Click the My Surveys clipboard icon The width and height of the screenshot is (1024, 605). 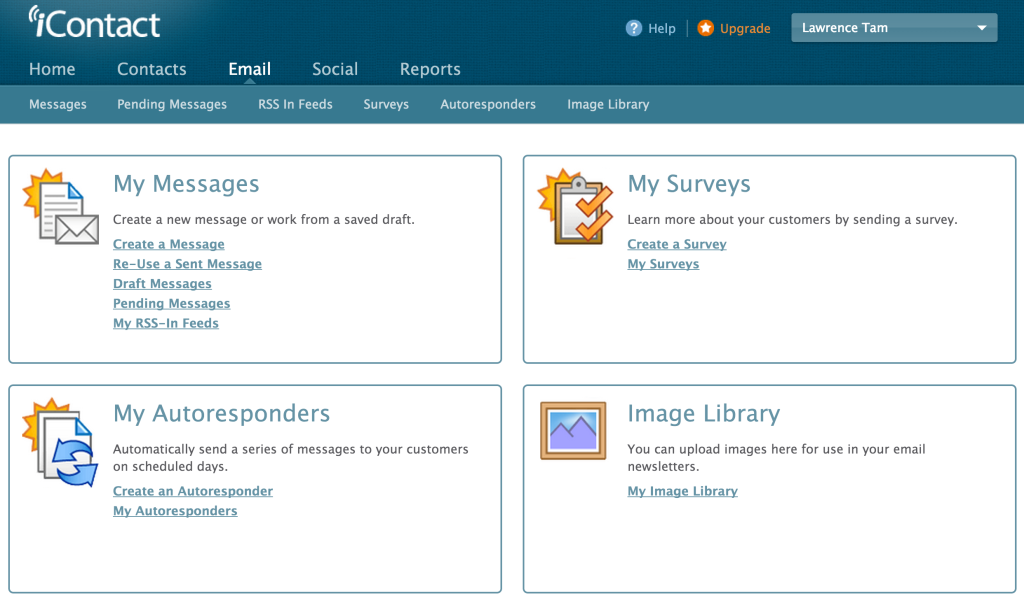tap(575, 207)
